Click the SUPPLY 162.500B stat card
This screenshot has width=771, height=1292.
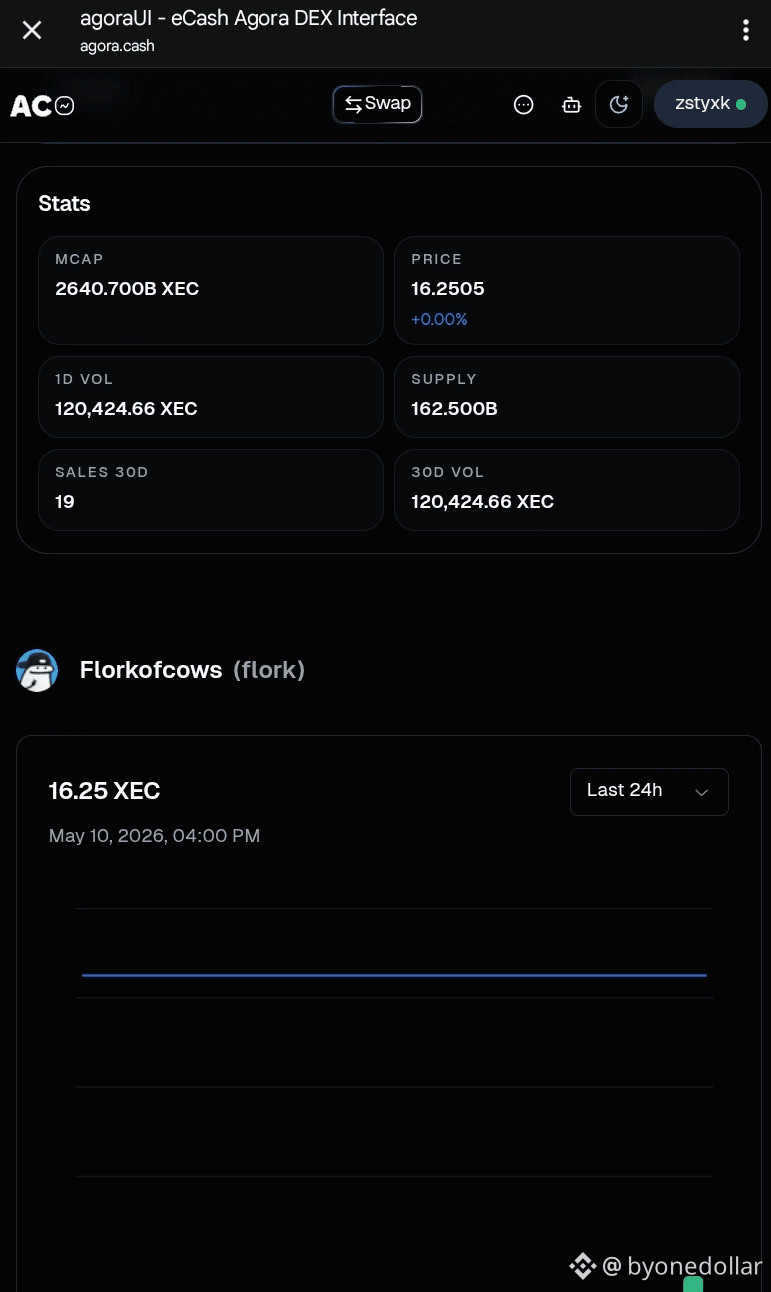pos(567,397)
